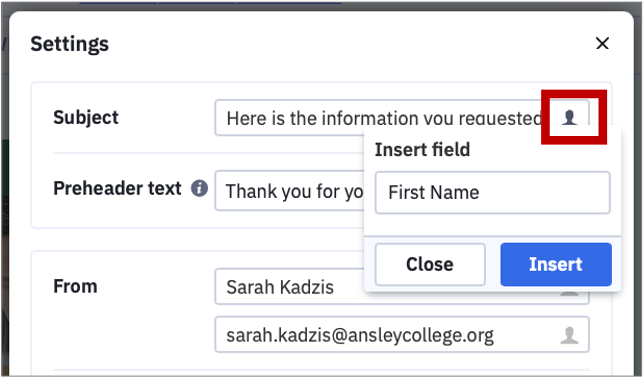Close the Settings dialog with the X
Screen dimensions: 643x379
click(x=602, y=43)
